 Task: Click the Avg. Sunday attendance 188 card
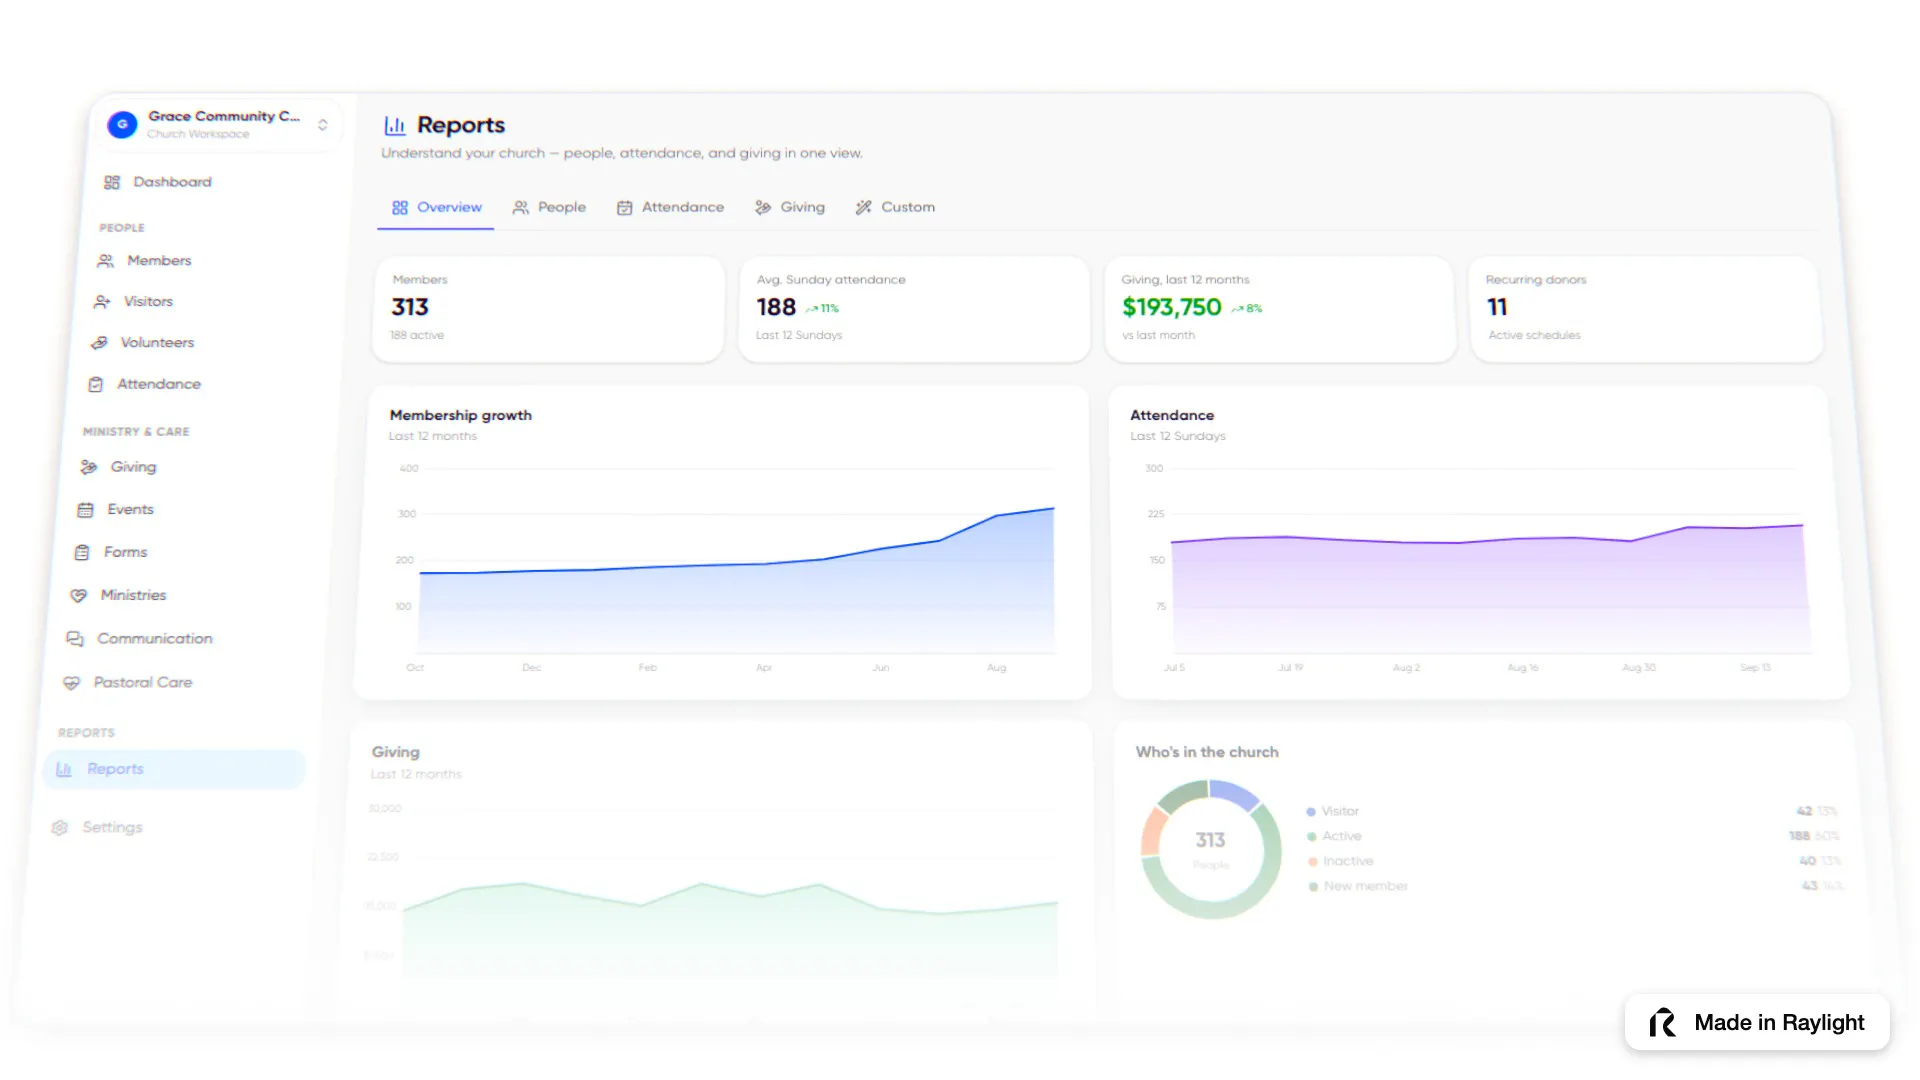click(914, 309)
